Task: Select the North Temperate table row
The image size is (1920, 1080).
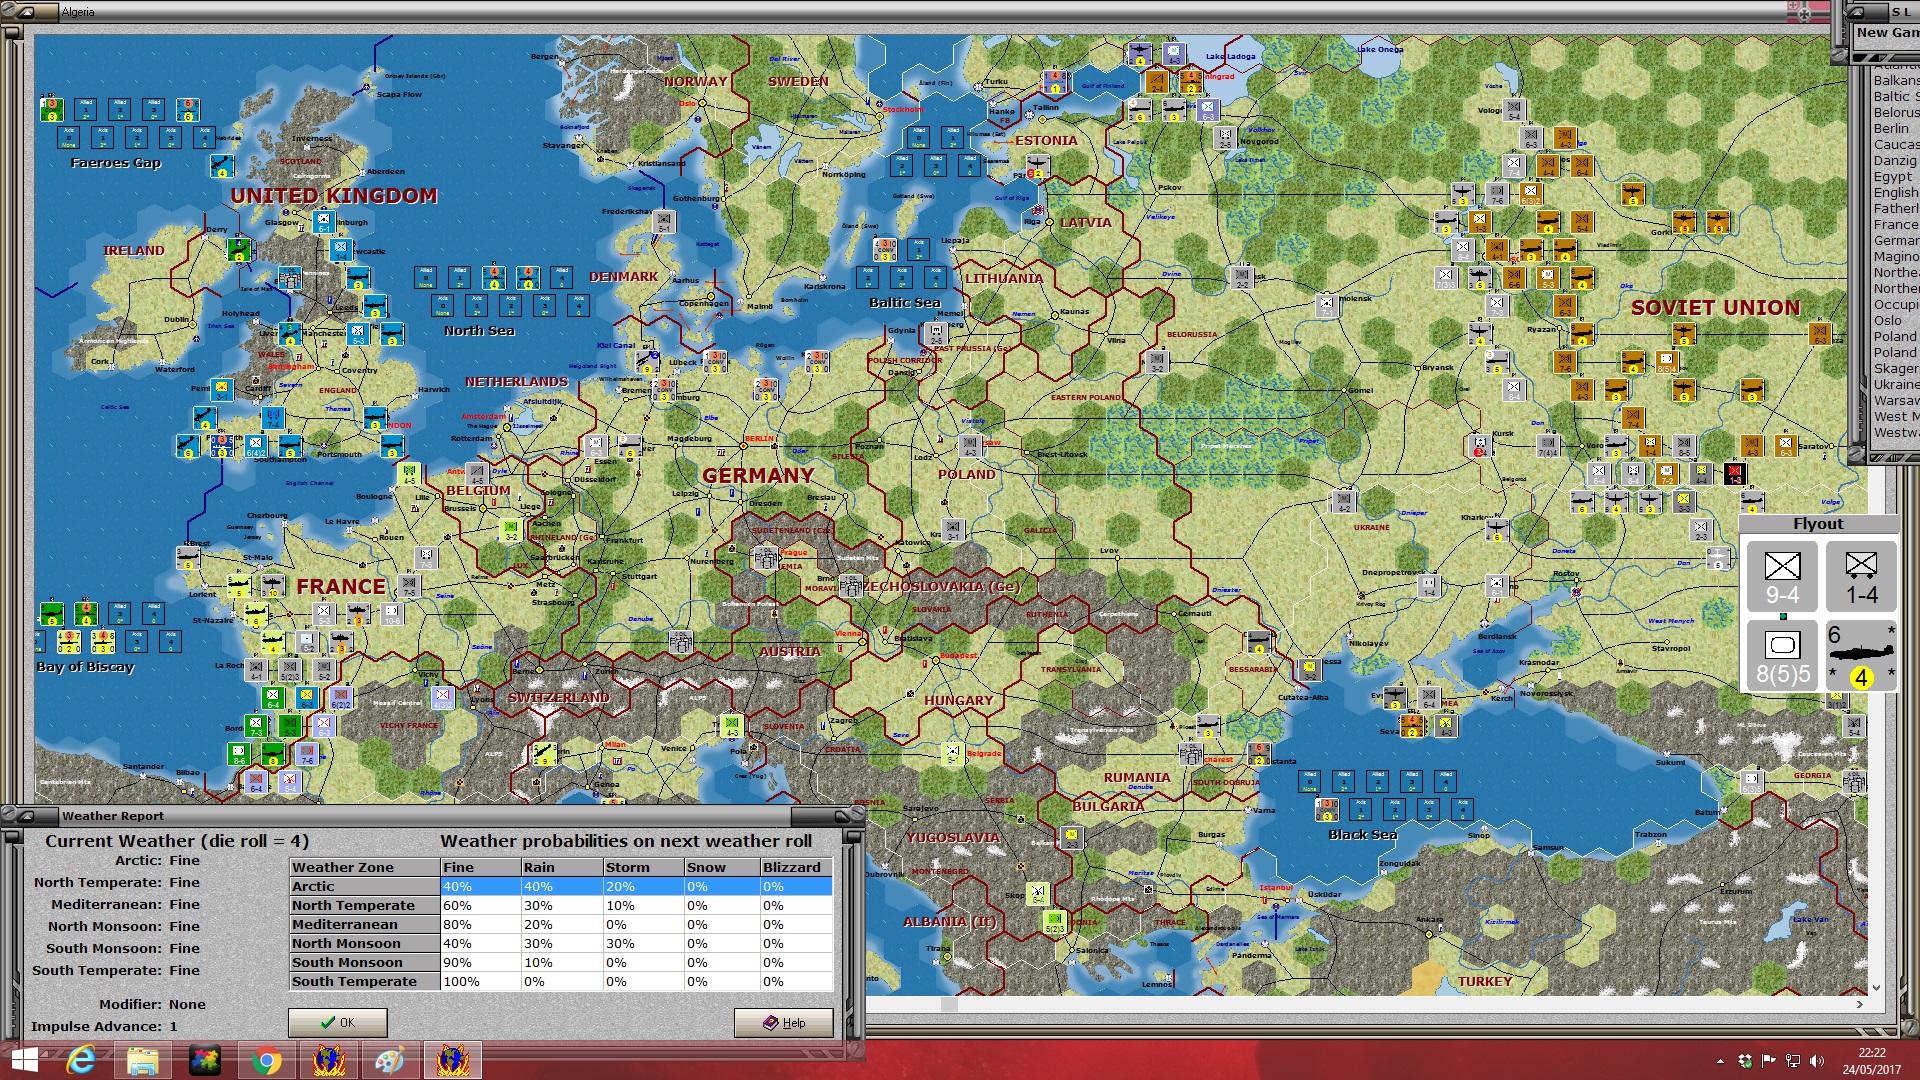Action: point(561,905)
